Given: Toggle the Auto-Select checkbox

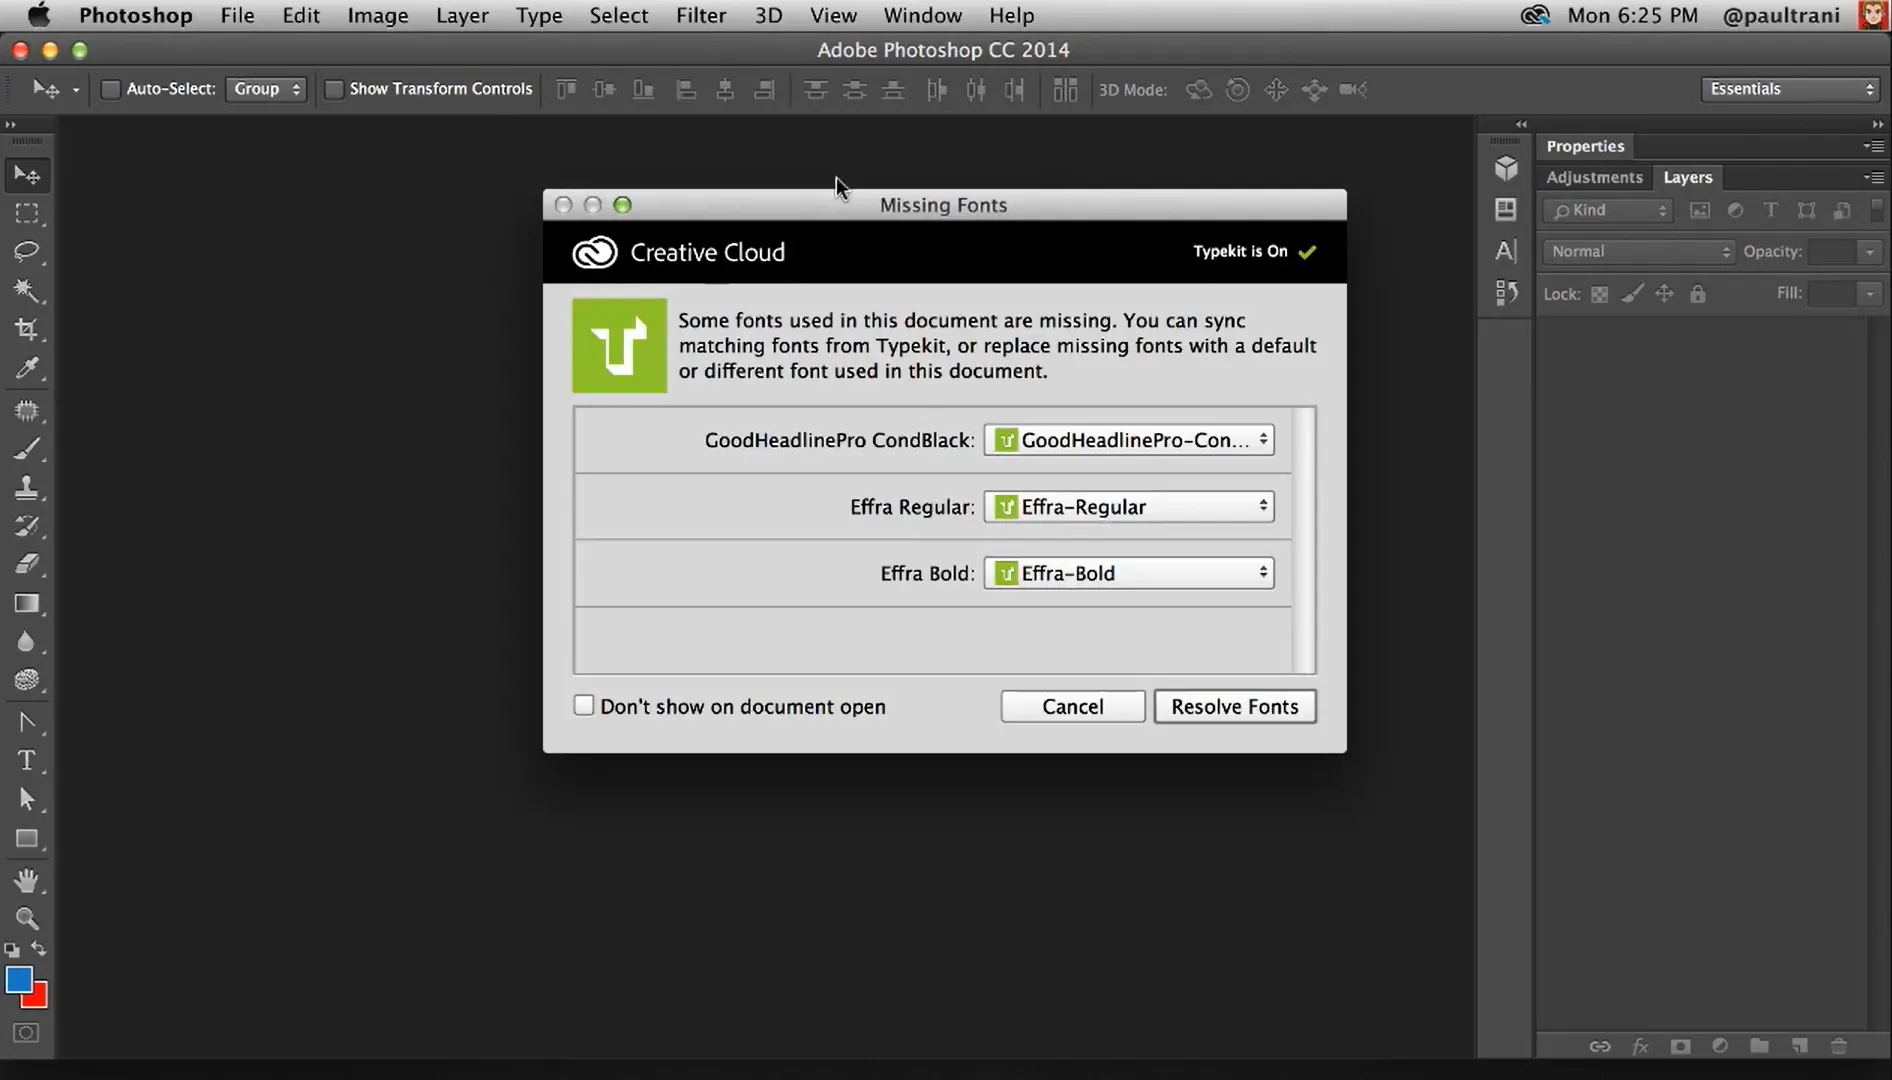Looking at the screenshot, I should click(x=111, y=89).
